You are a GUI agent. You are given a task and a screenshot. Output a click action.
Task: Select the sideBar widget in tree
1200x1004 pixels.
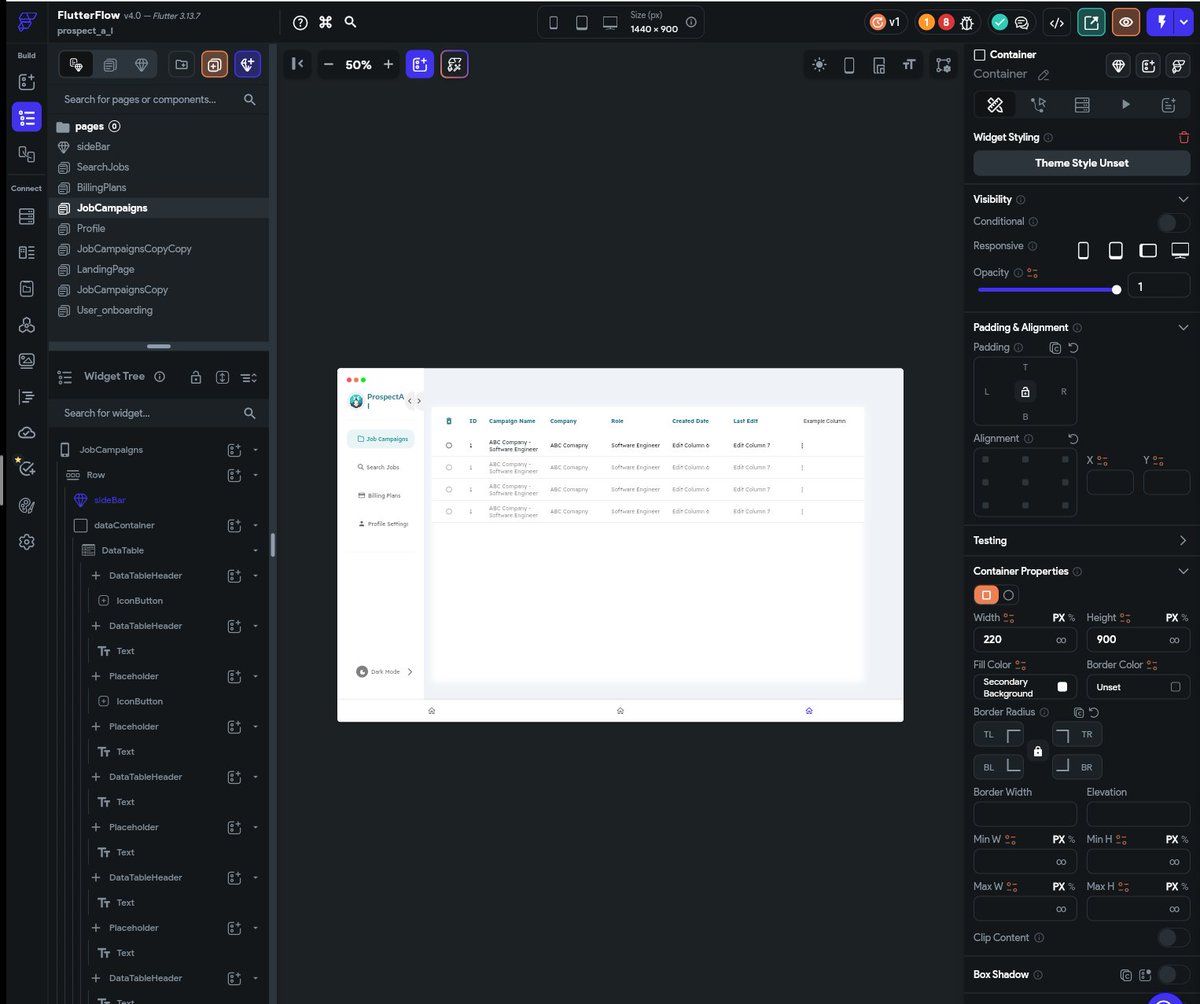[x=110, y=500]
